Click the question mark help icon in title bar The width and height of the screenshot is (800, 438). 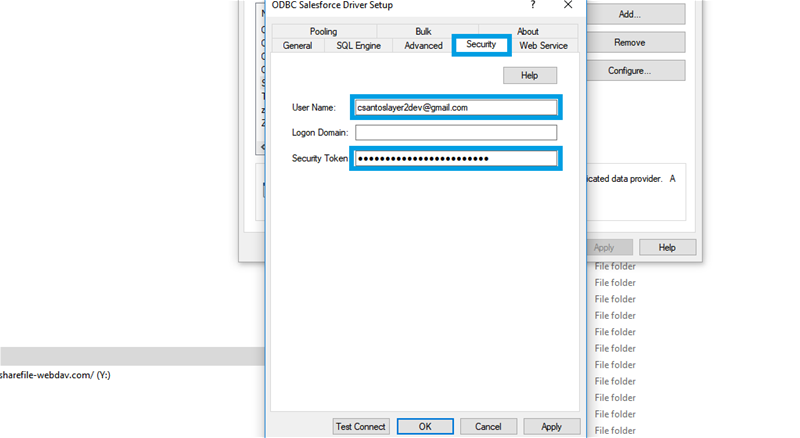532,5
